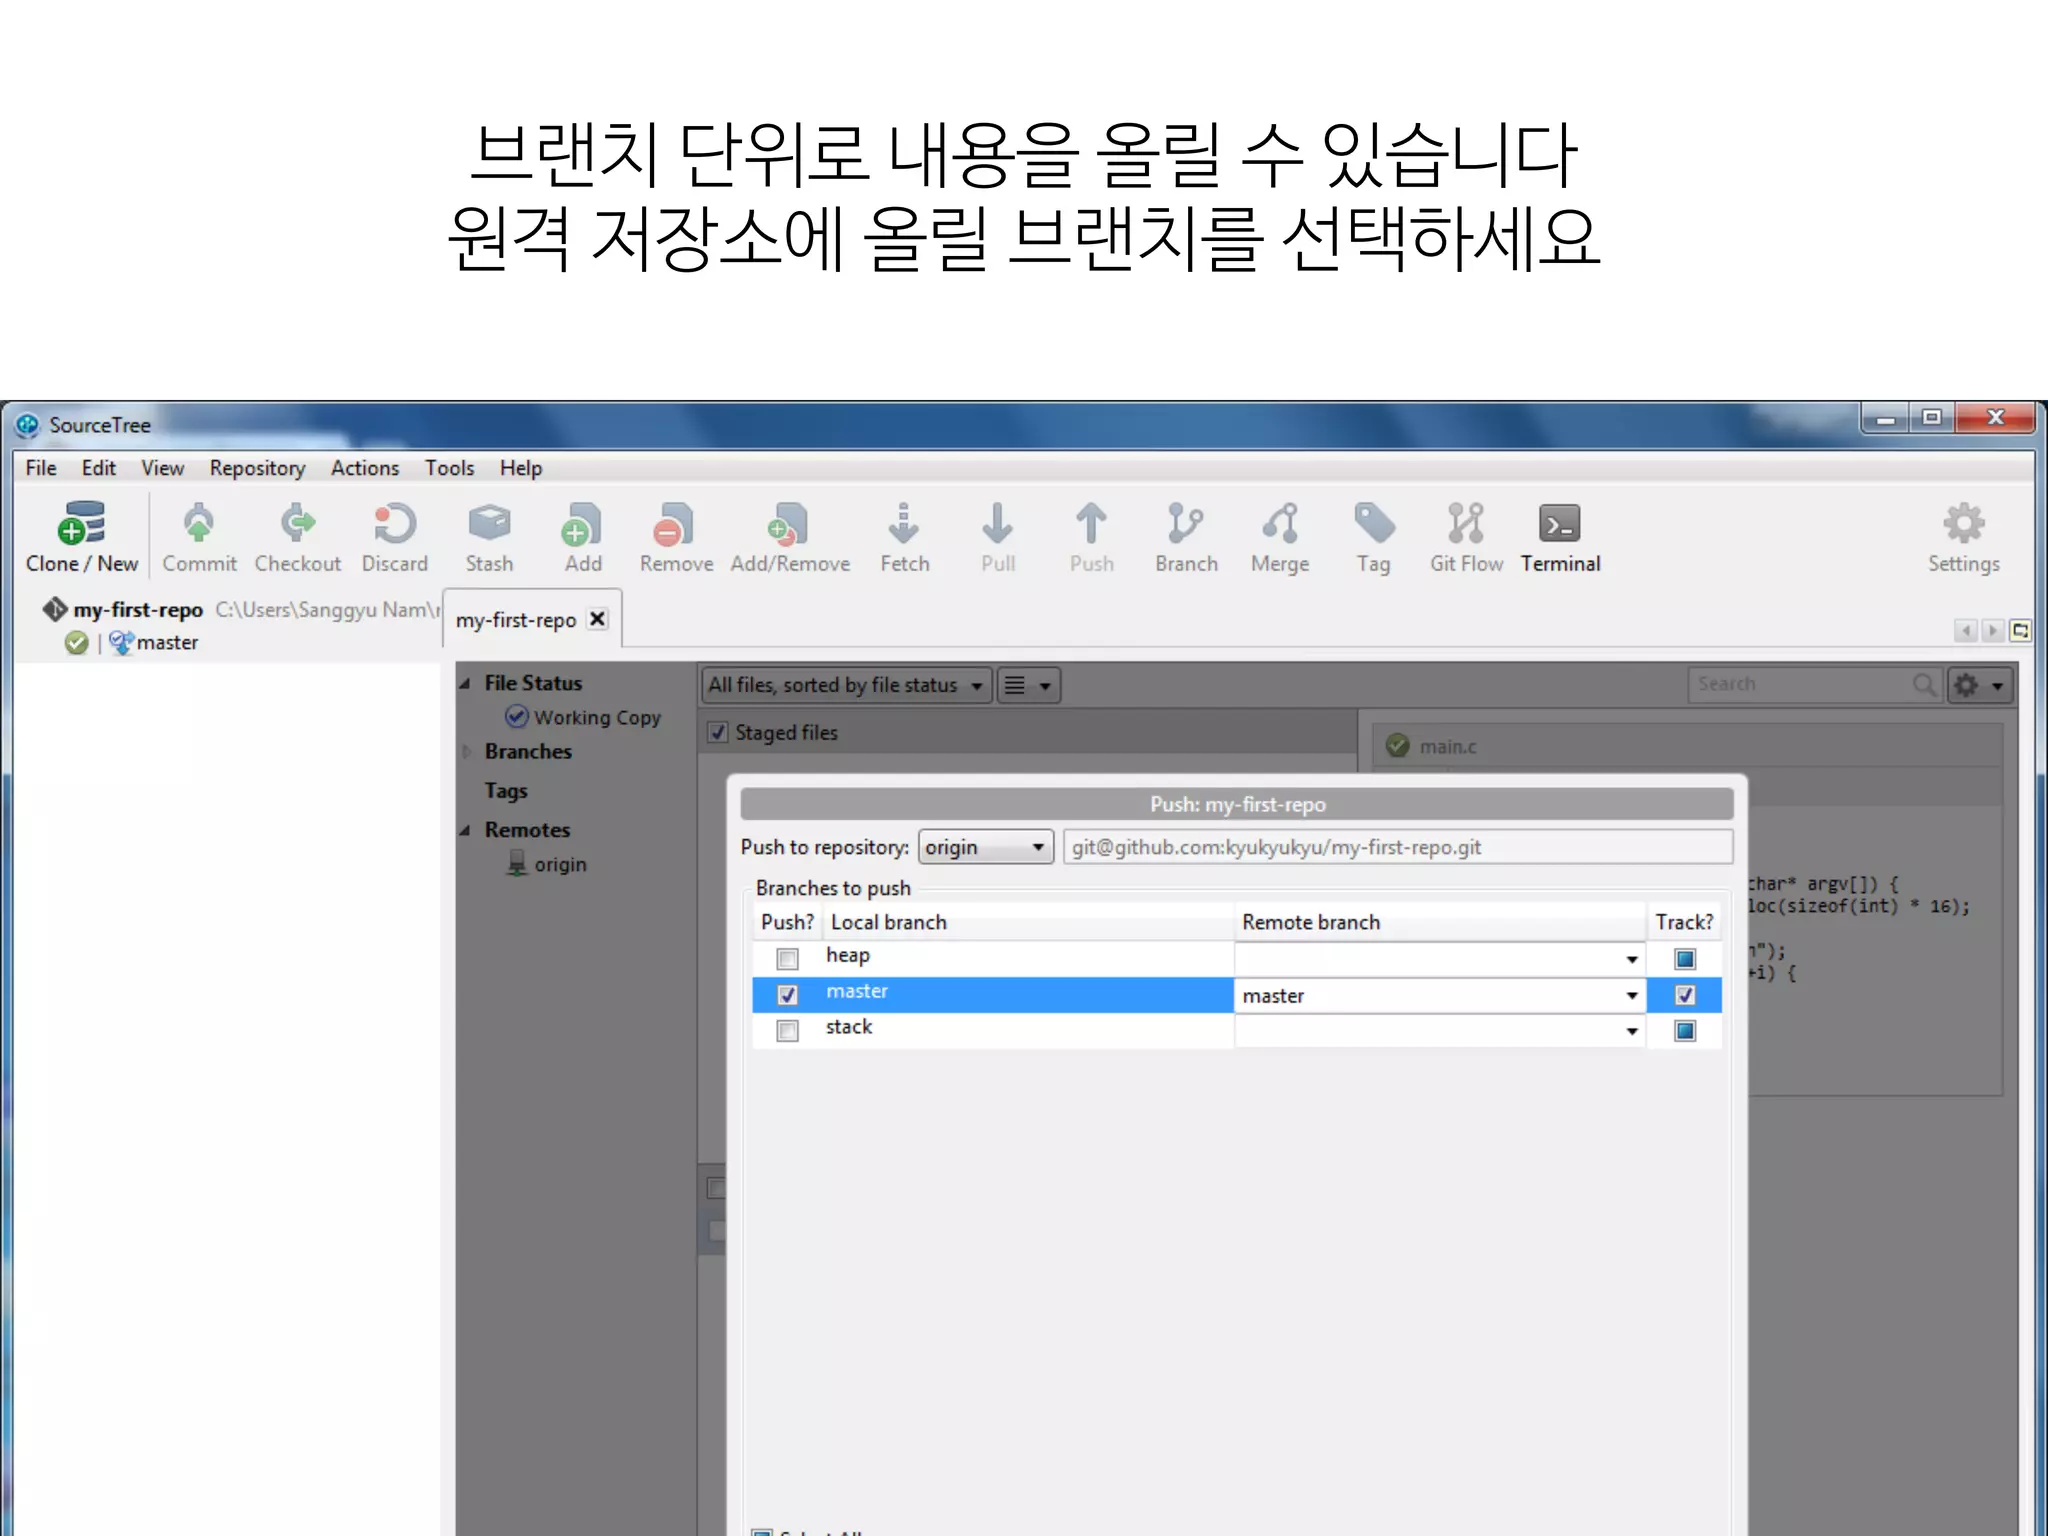
Task: Select Working Copy in sidebar
Action: (x=597, y=717)
